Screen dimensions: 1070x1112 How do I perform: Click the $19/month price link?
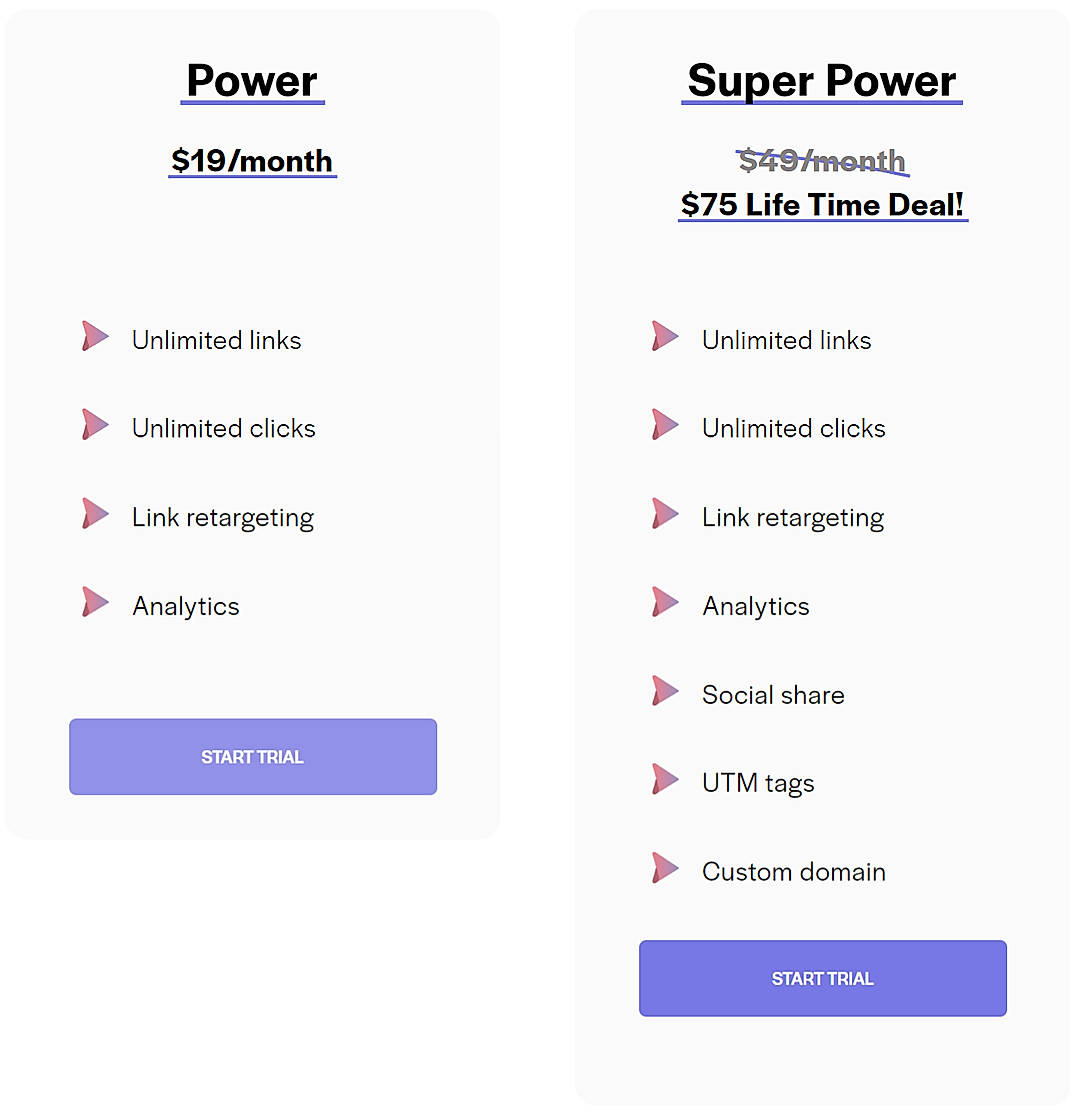tap(252, 161)
